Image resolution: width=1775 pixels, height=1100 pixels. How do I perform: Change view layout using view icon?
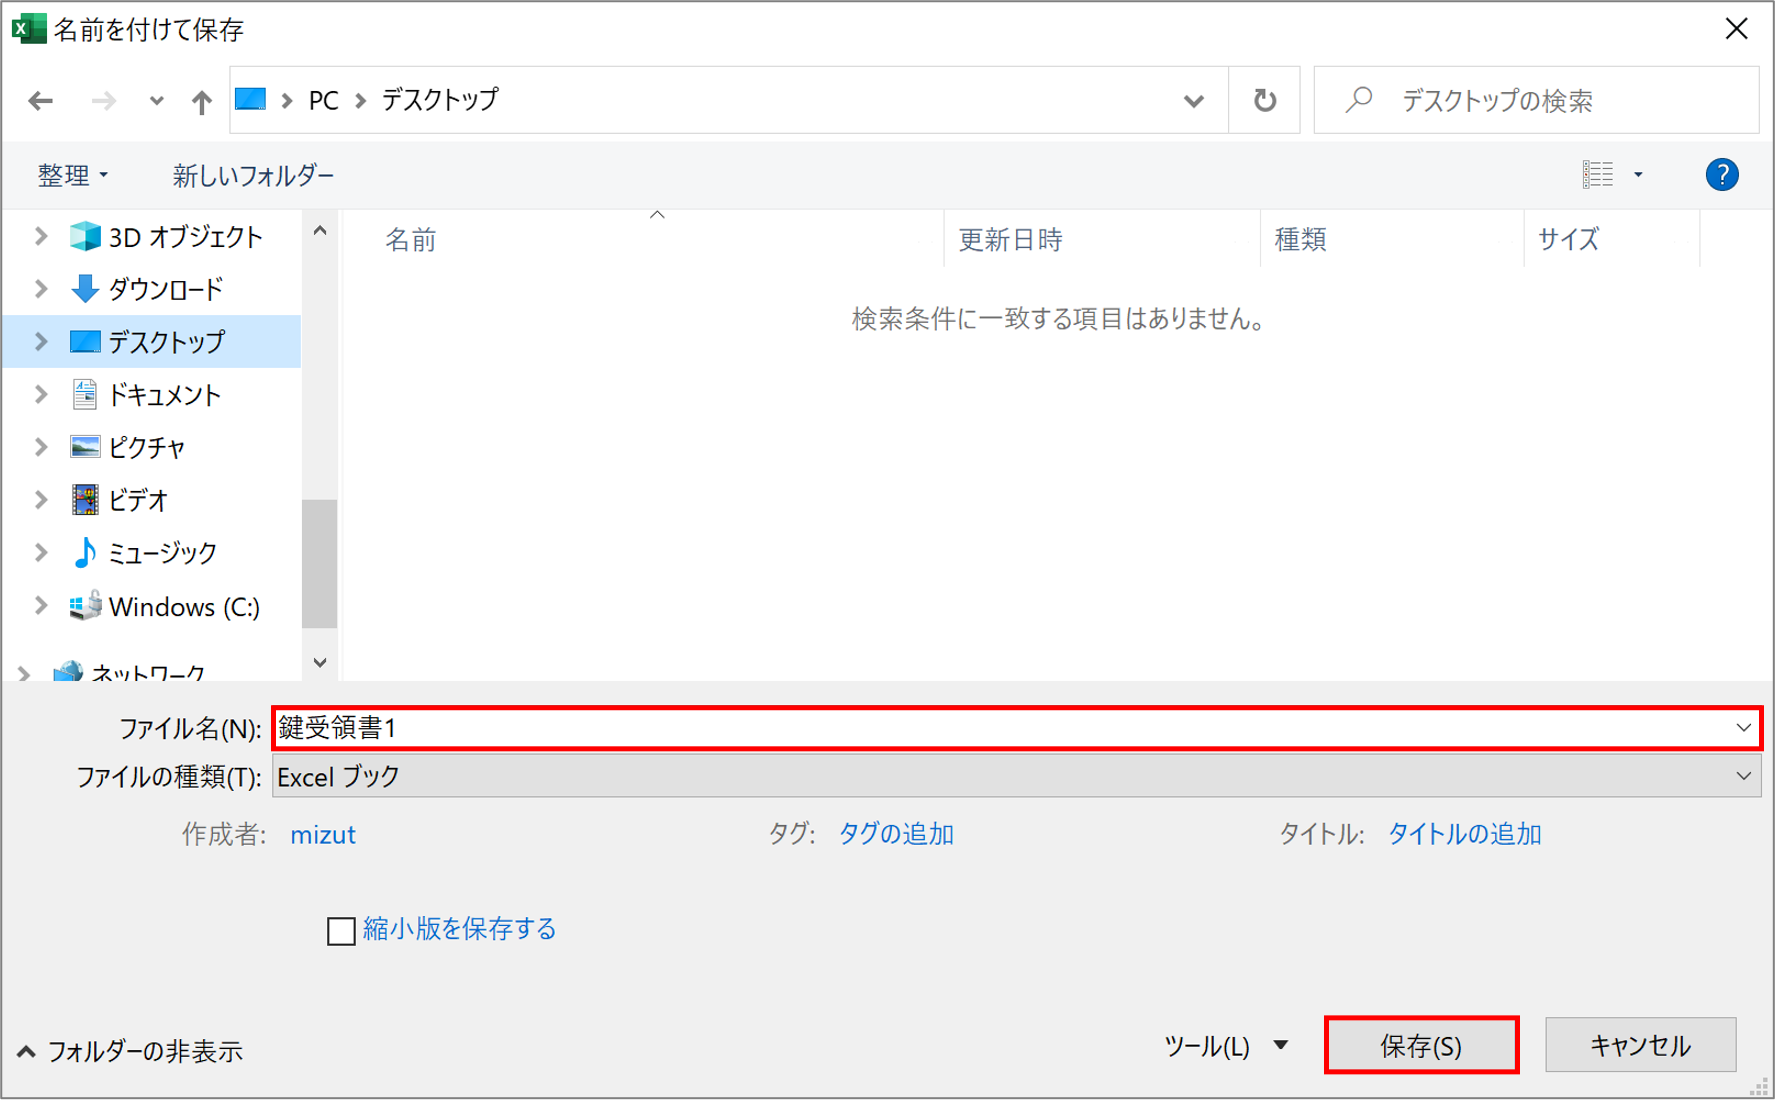click(1598, 175)
